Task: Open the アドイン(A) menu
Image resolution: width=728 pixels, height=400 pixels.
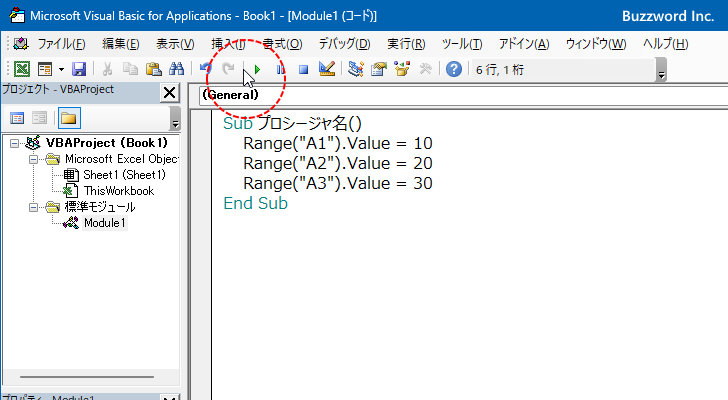Action: [x=524, y=44]
